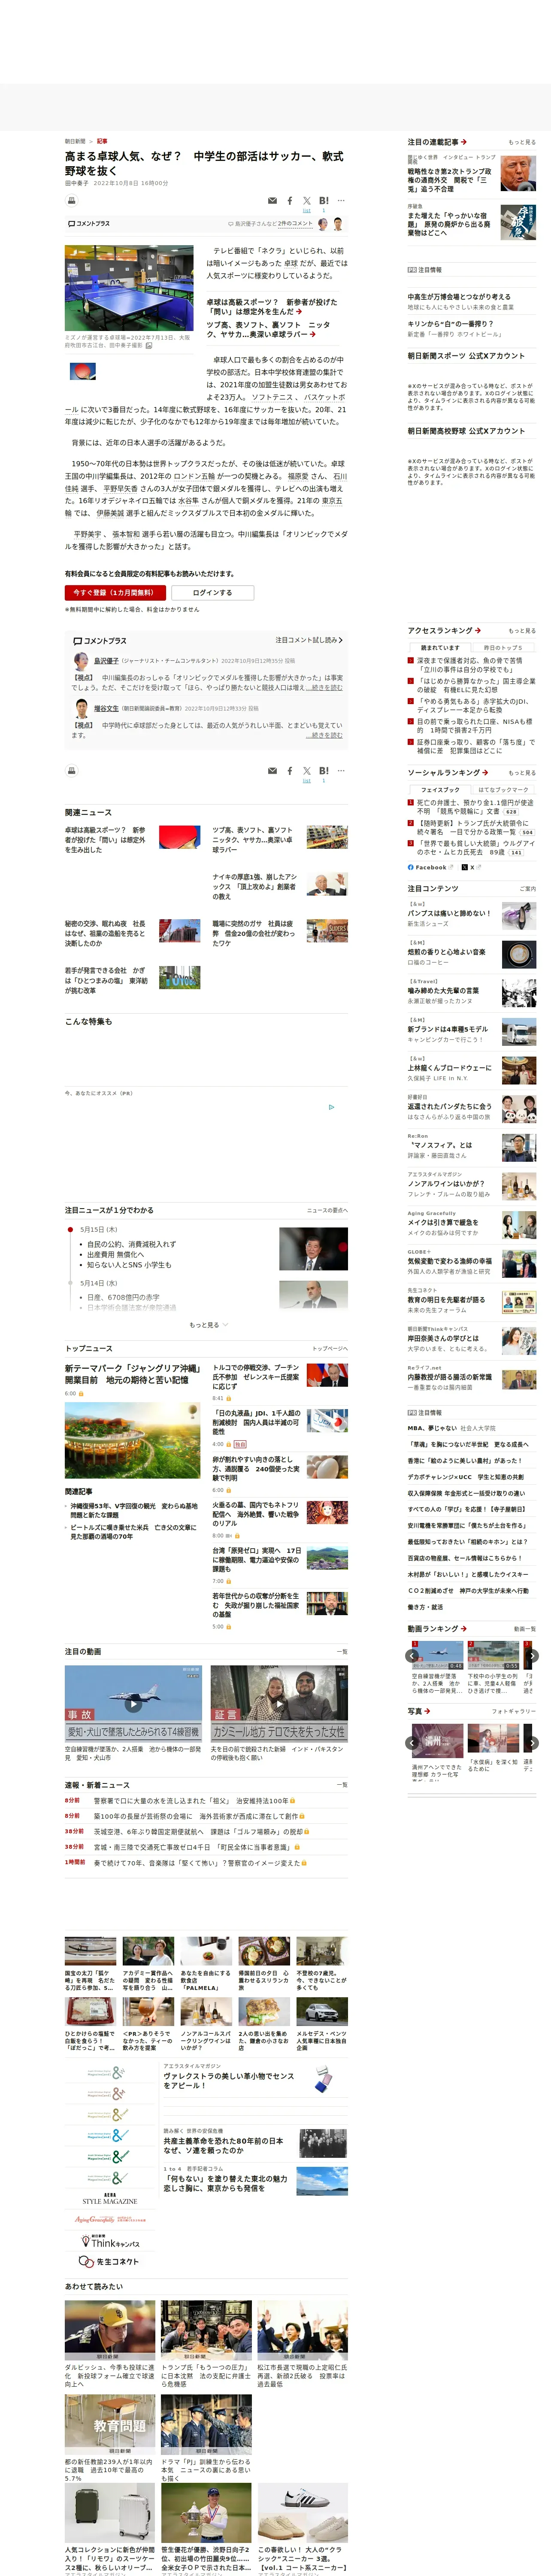Open もっと見る for ソーシャルランキング
This screenshot has height=2576, width=551.
click(522, 773)
